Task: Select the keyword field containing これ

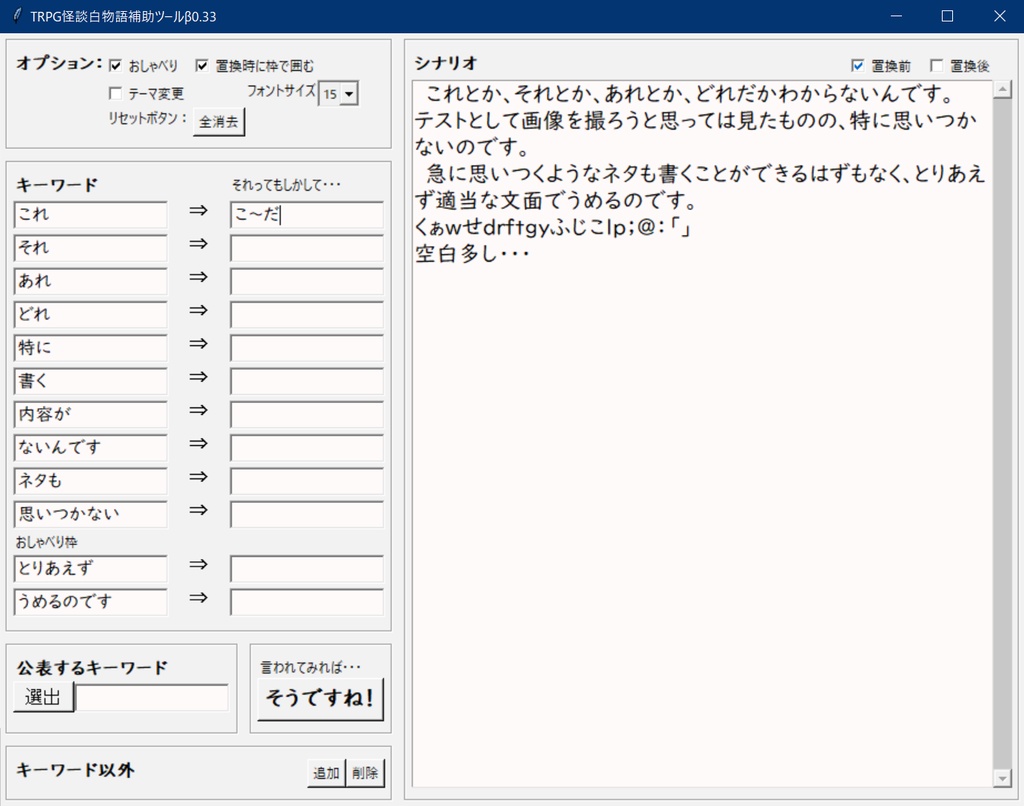Action: pyautogui.click(x=89, y=214)
